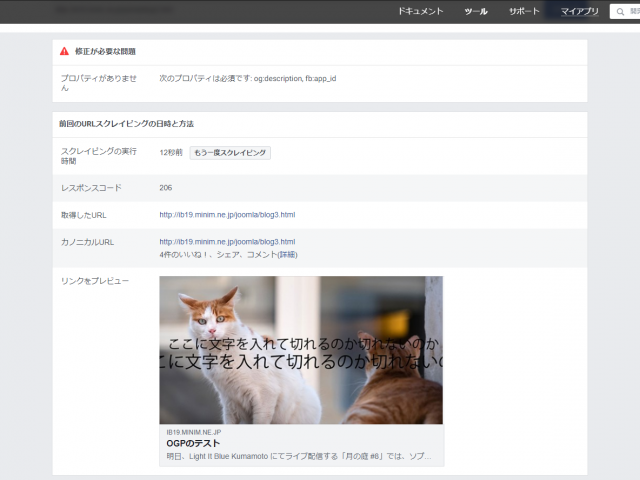
Task: Open the 取得したURL link
Action: pos(227,215)
